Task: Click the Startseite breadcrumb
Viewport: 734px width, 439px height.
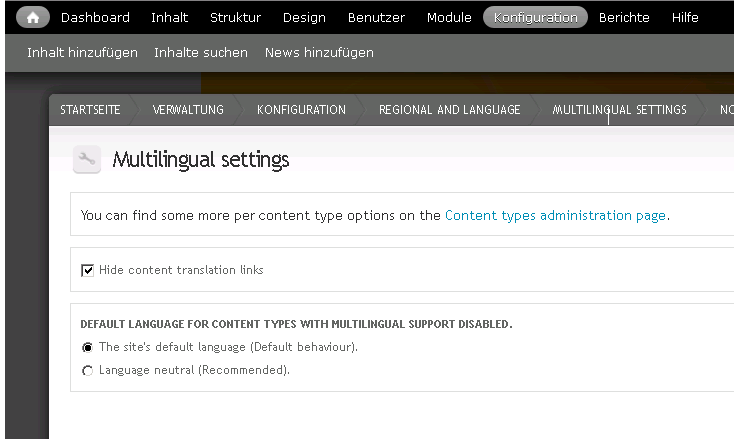Action: point(90,110)
